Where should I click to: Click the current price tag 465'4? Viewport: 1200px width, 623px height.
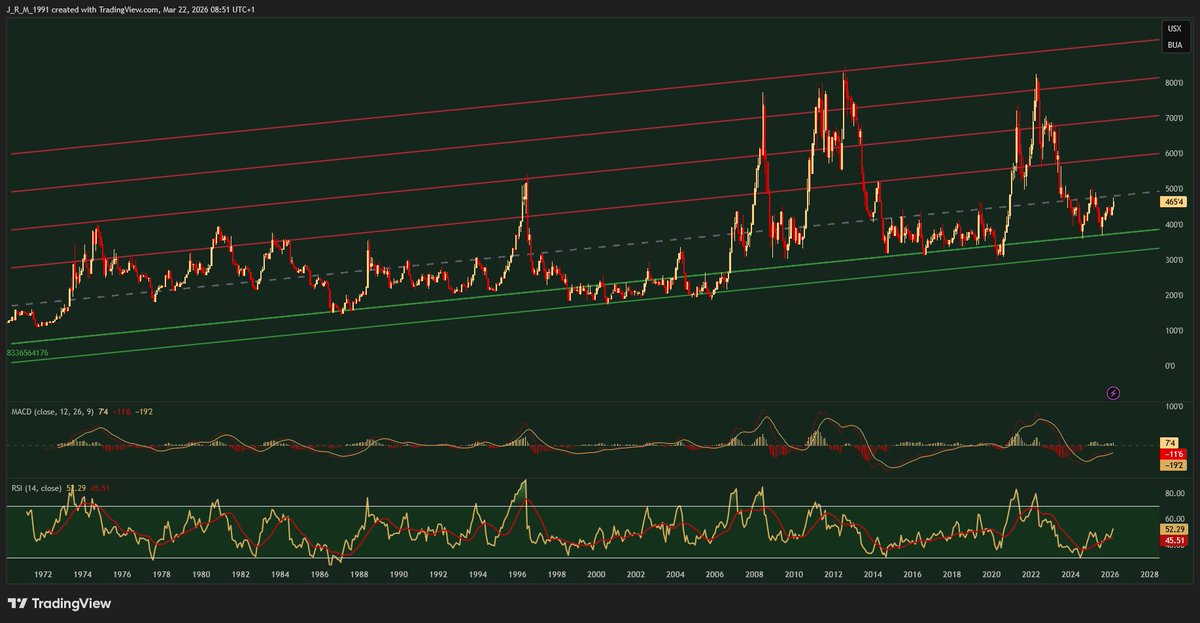click(x=1174, y=202)
